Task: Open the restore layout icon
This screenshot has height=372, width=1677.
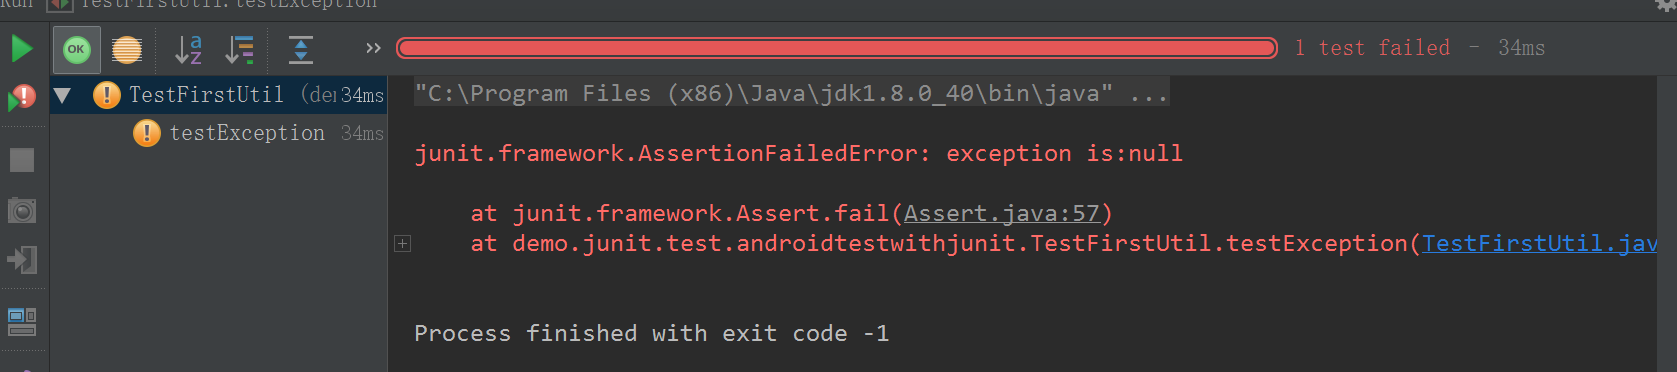Action: 22,321
